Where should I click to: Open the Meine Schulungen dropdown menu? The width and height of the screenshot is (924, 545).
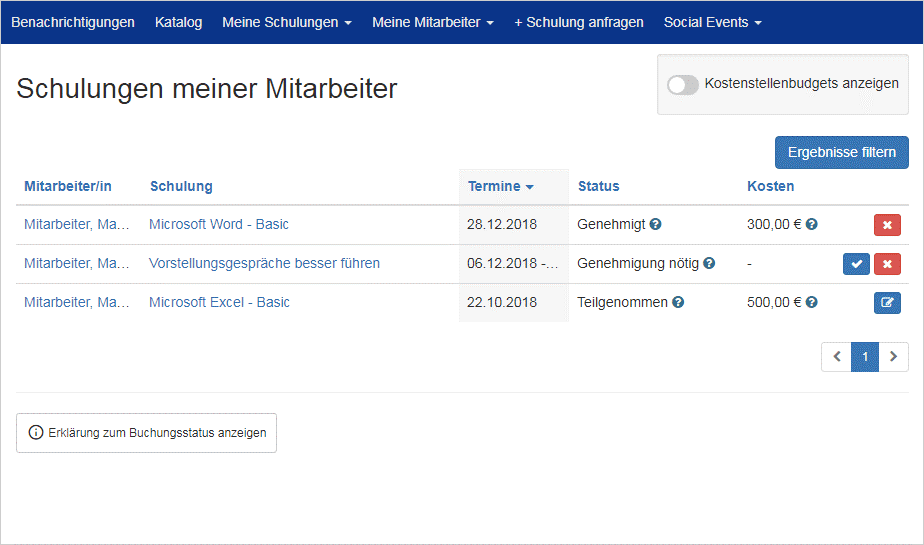click(x=286, y=22)
